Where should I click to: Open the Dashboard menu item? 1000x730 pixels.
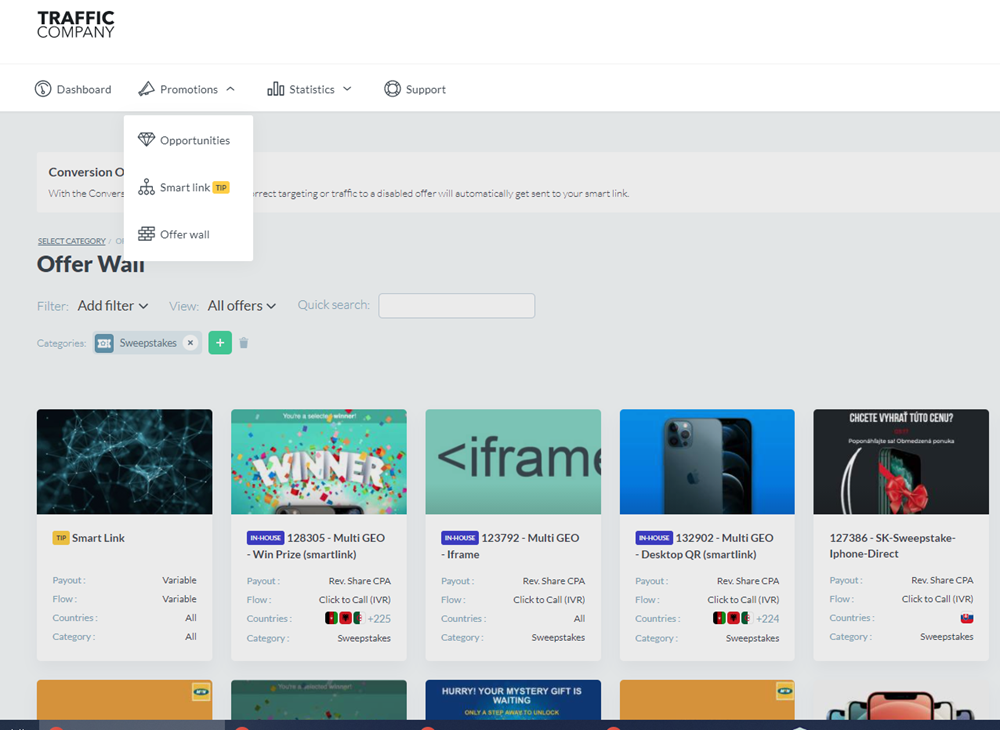[83, 89]
